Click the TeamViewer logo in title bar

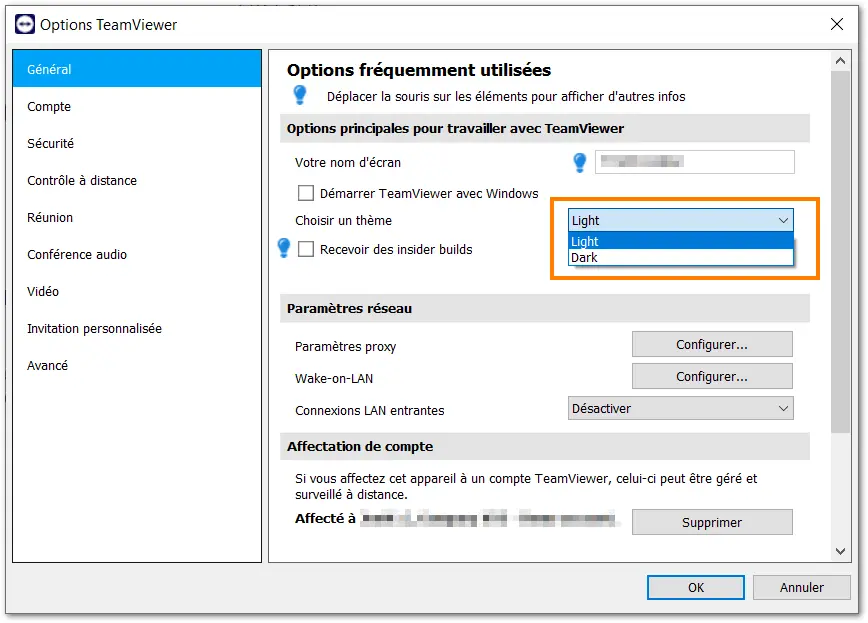[x=25, y=24]
